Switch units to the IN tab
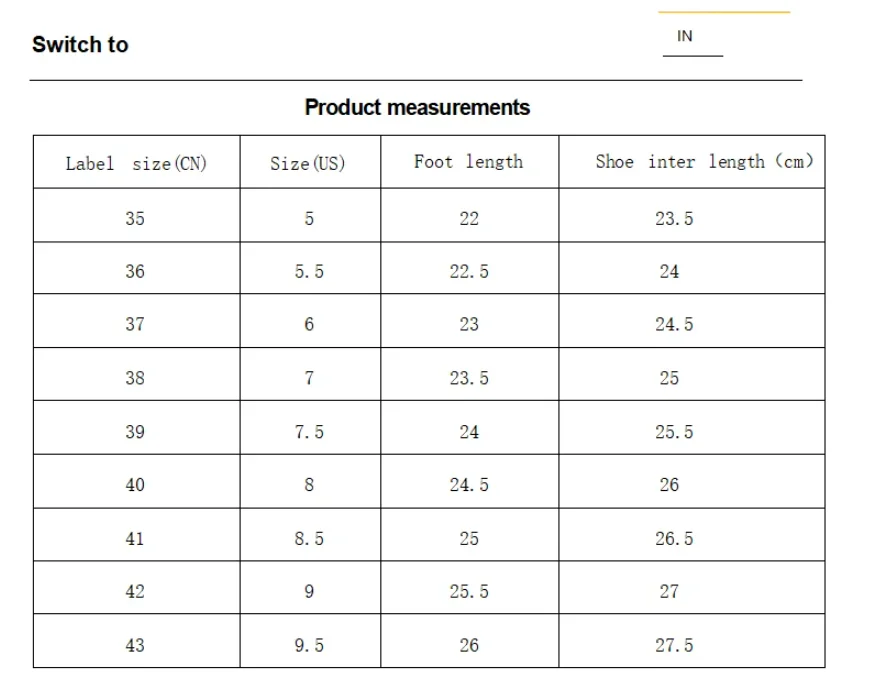Screen dimensions: 878x689 pyautogui.click(x=685, y=37)
